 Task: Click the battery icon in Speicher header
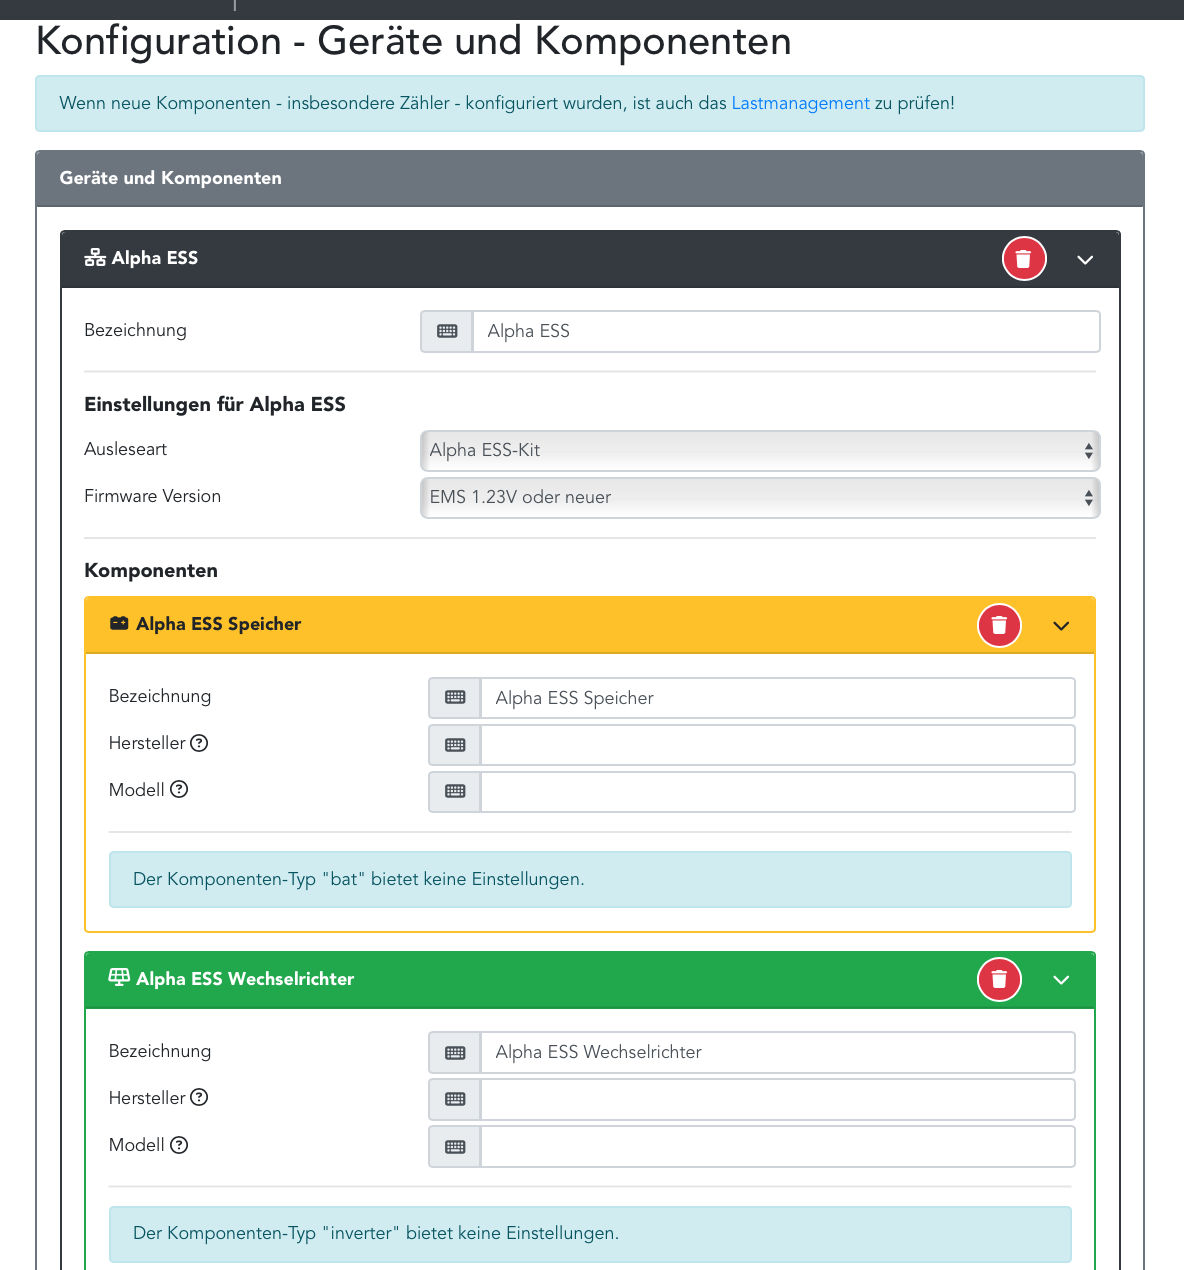click(119, 623)
